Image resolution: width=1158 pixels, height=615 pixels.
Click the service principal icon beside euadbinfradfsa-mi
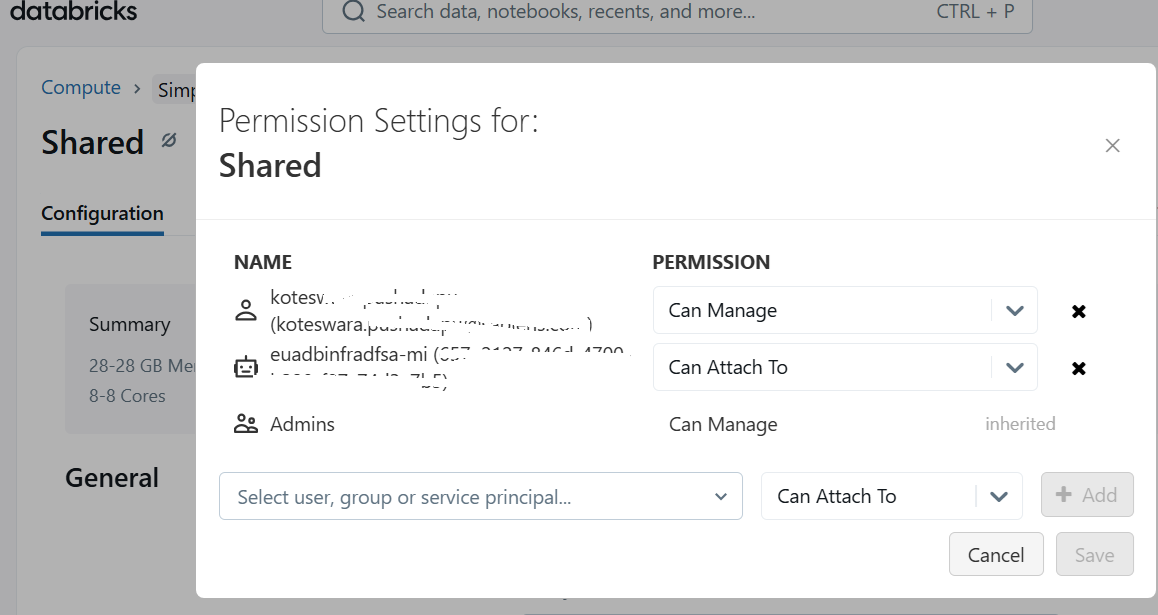point(246,367)
